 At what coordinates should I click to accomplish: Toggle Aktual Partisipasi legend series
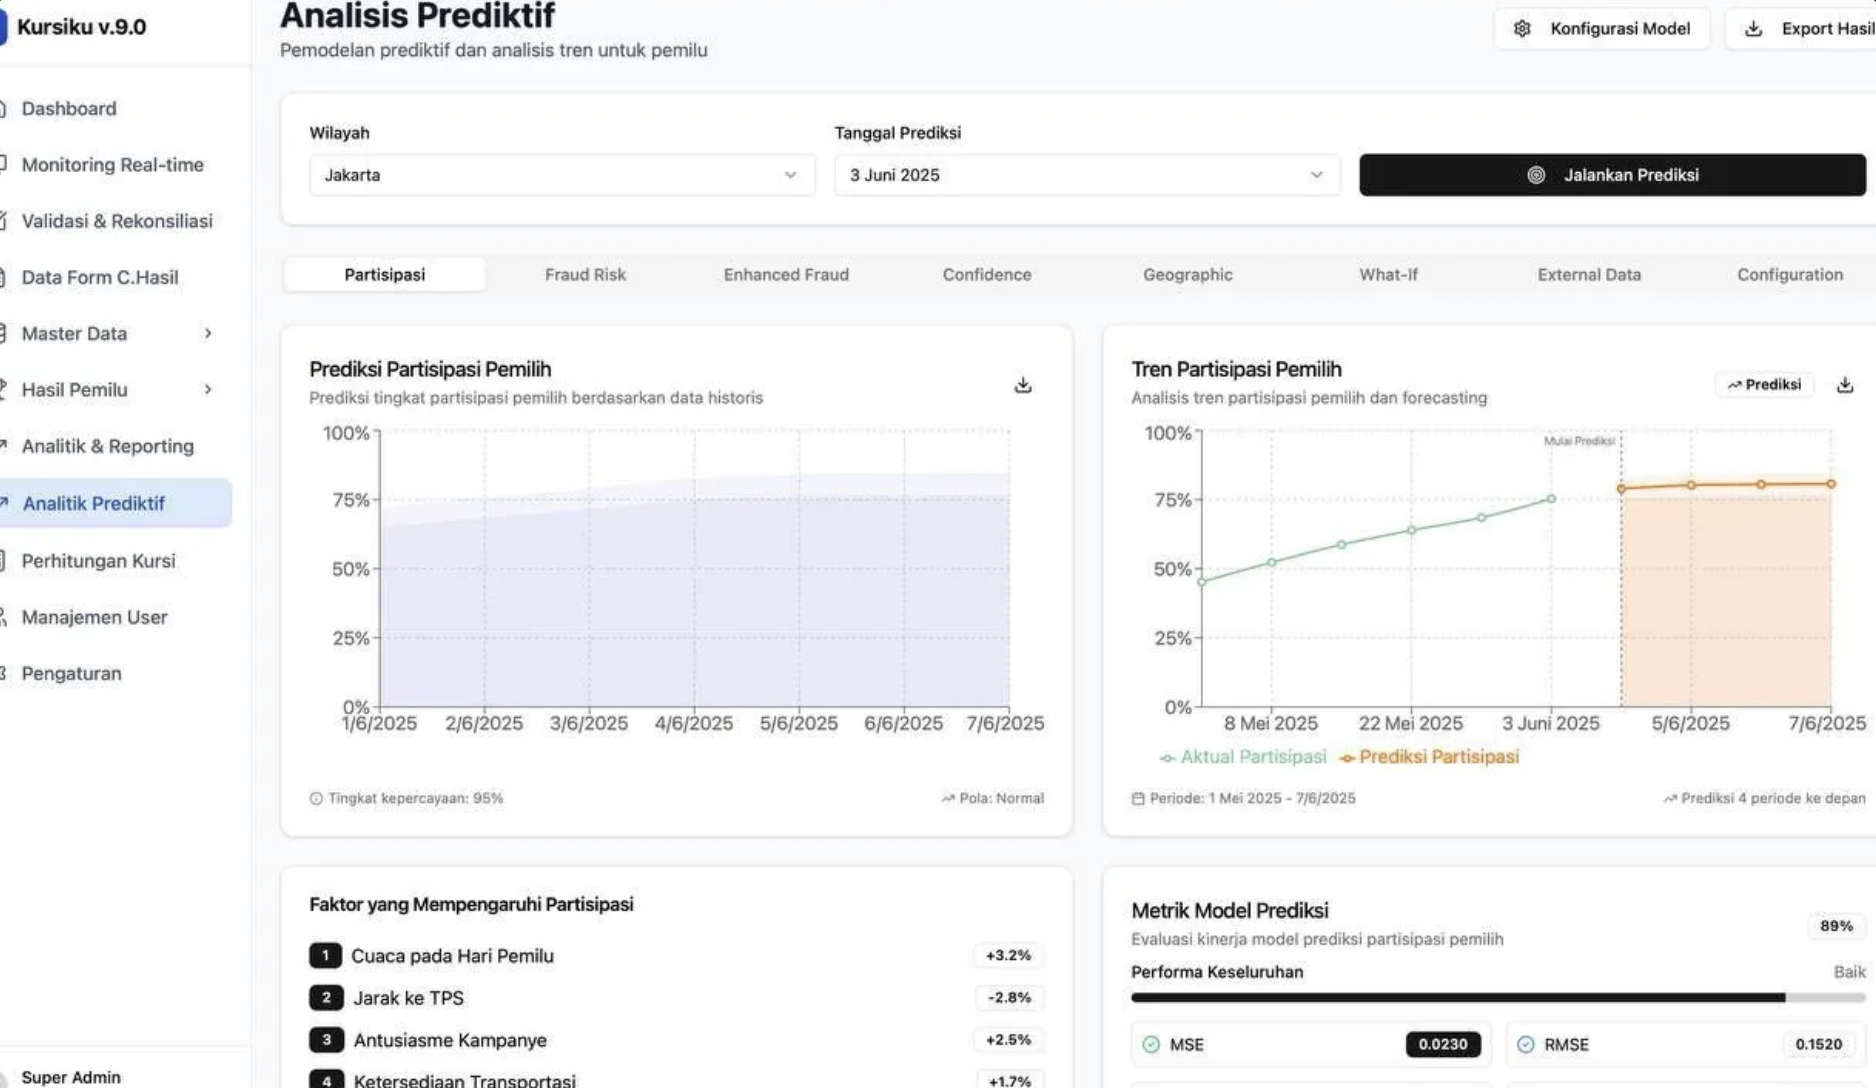(1243, 757)
